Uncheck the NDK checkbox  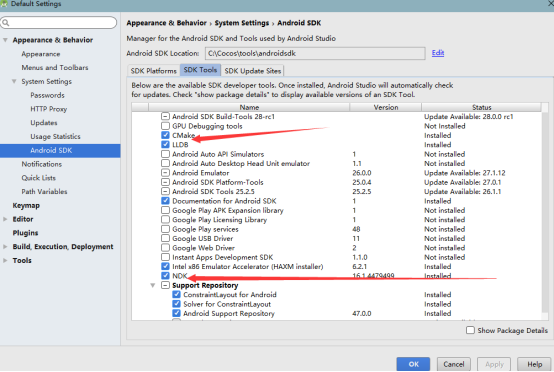165,276
